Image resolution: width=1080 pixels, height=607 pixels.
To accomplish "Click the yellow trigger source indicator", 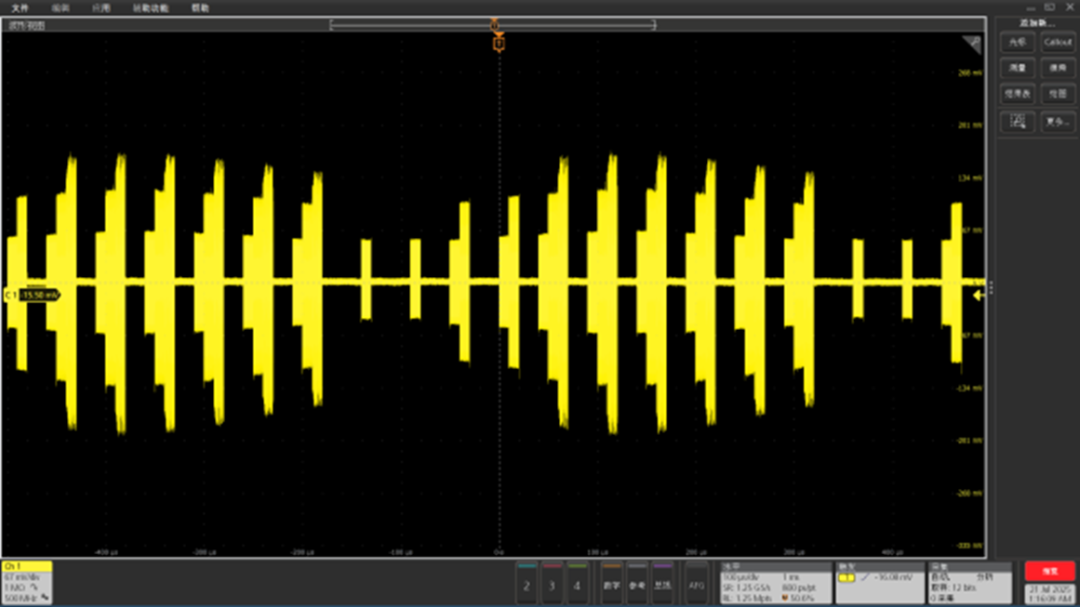I will coord(847,578).
